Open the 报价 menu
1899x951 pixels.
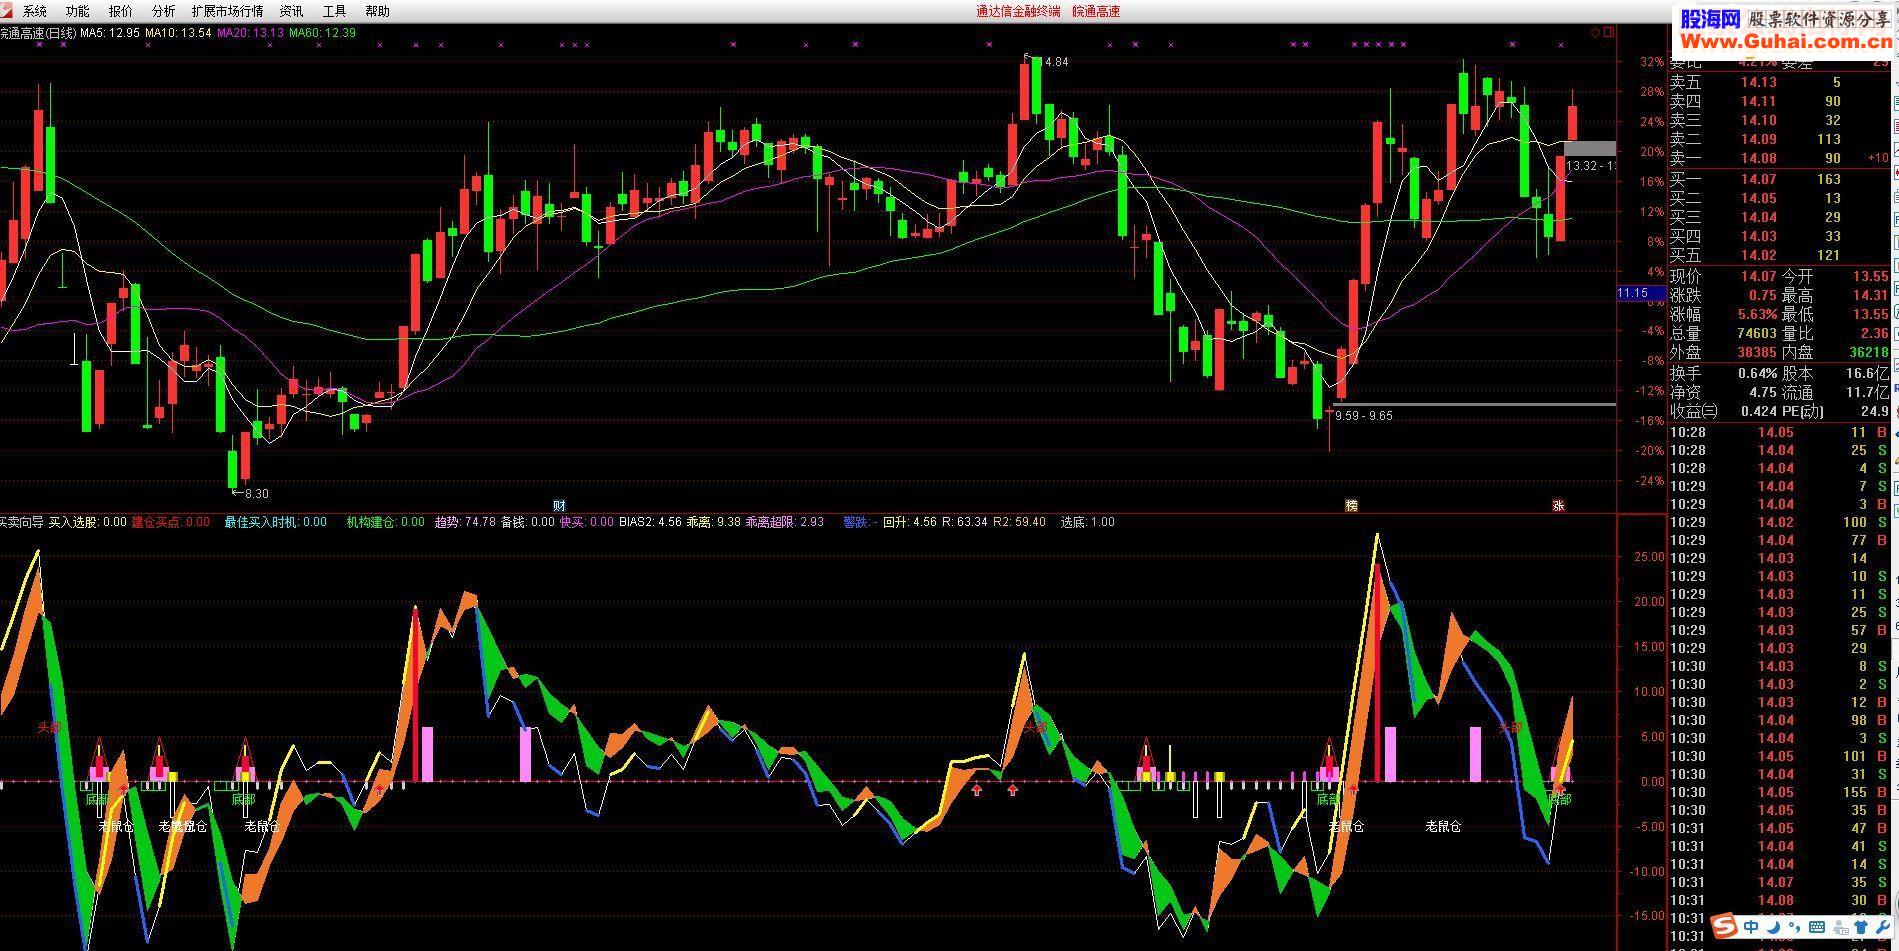pyautogui.click(x=120, y=11)
